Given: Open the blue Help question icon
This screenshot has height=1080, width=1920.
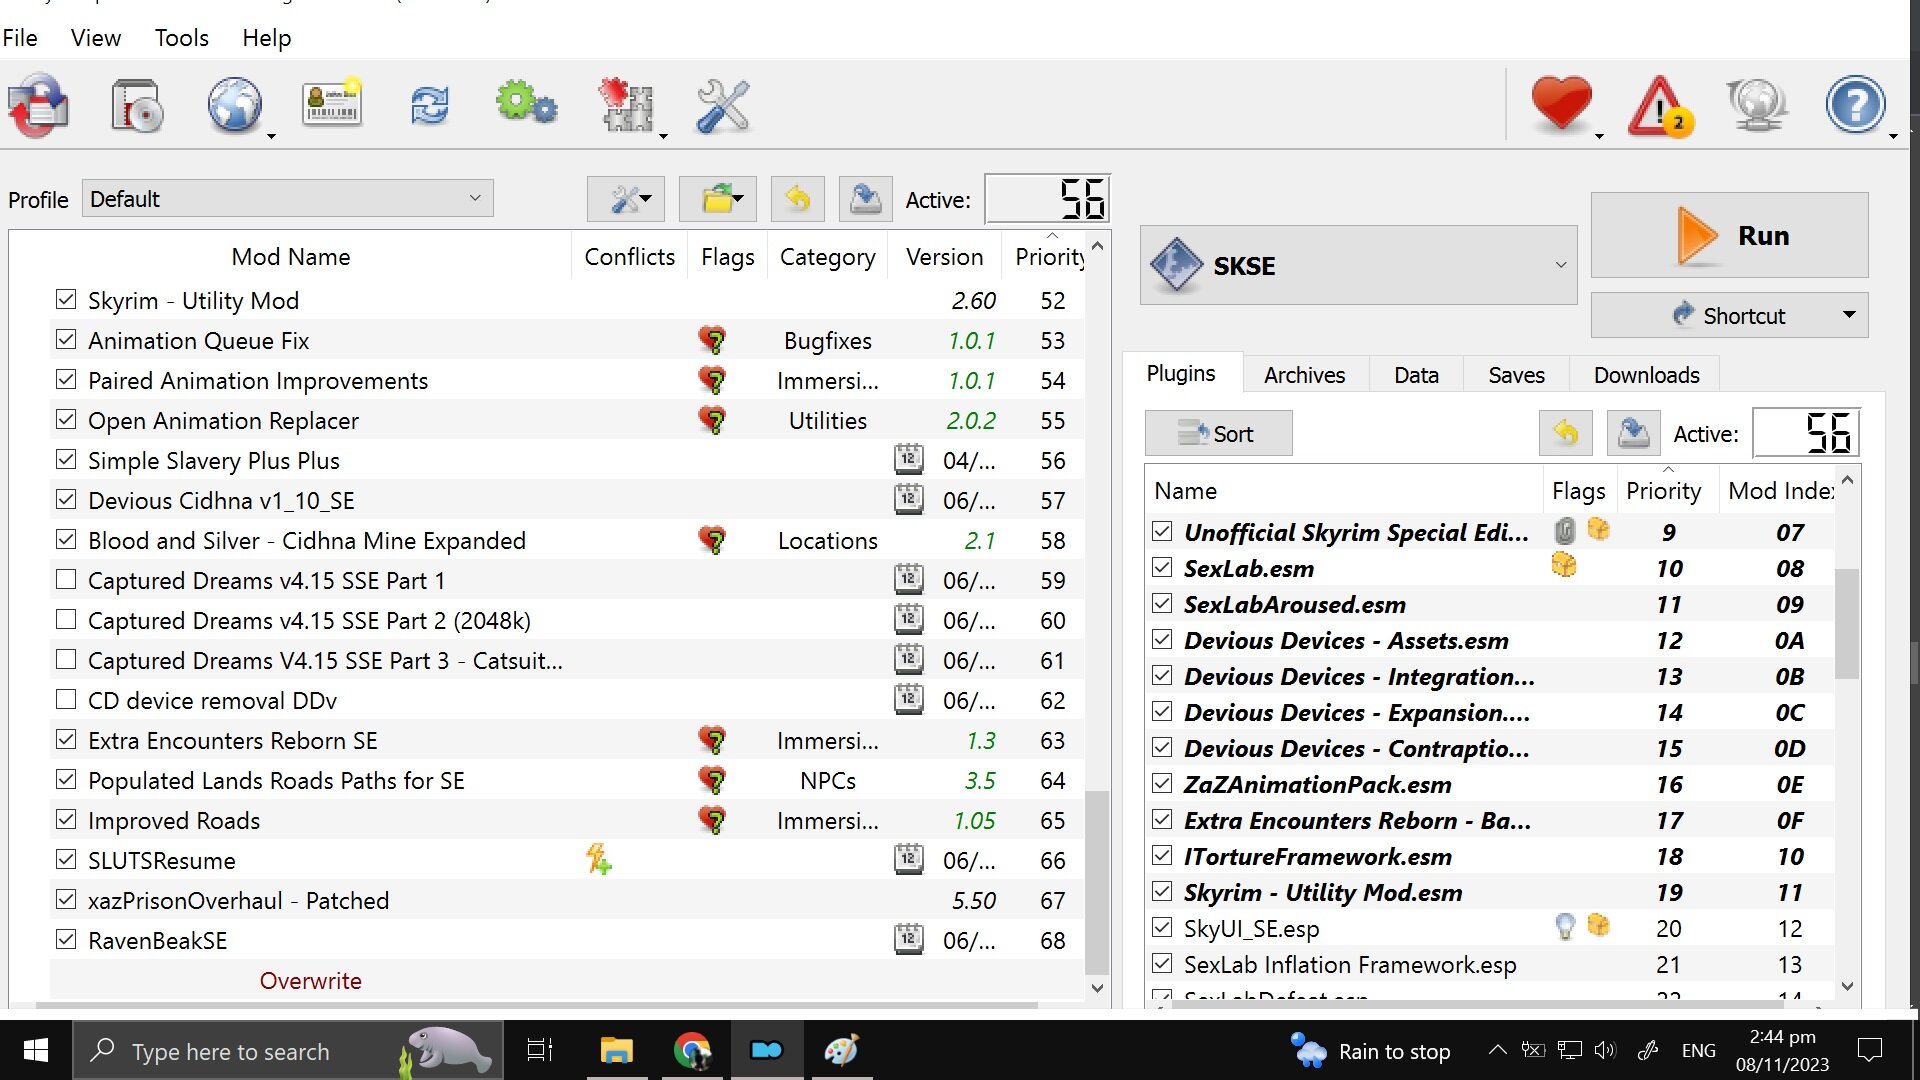Looking at the screenshot, I should click(1855, 105).
